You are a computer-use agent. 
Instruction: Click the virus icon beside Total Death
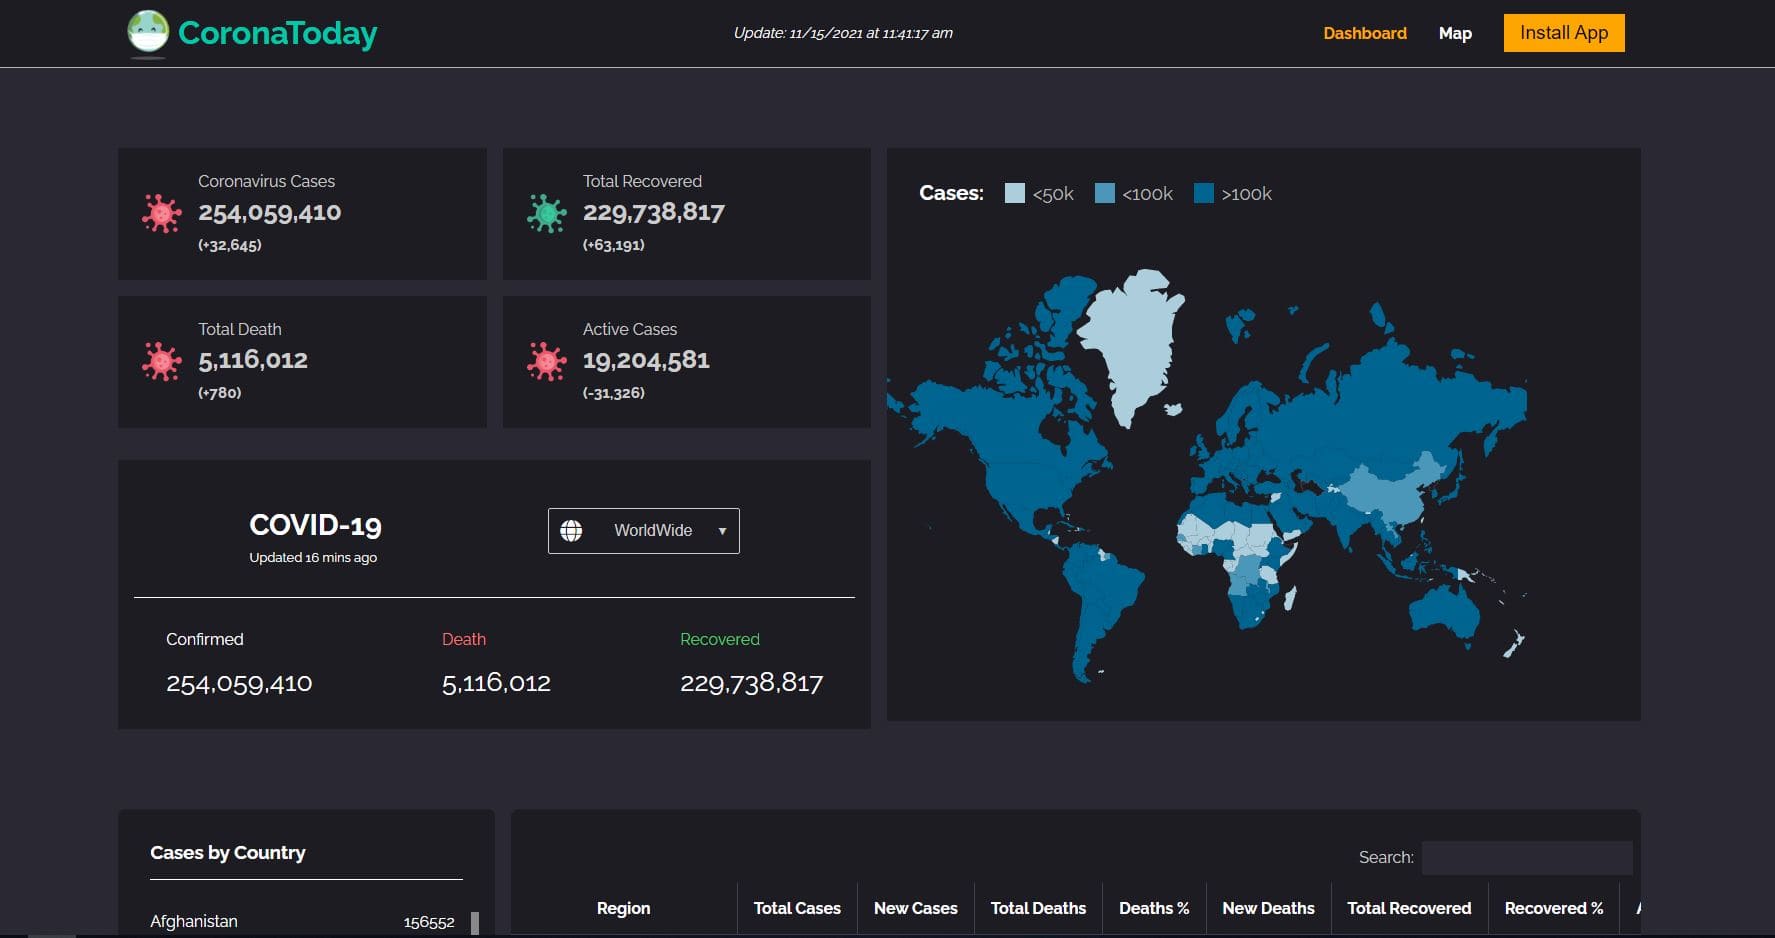click(161, 361)
